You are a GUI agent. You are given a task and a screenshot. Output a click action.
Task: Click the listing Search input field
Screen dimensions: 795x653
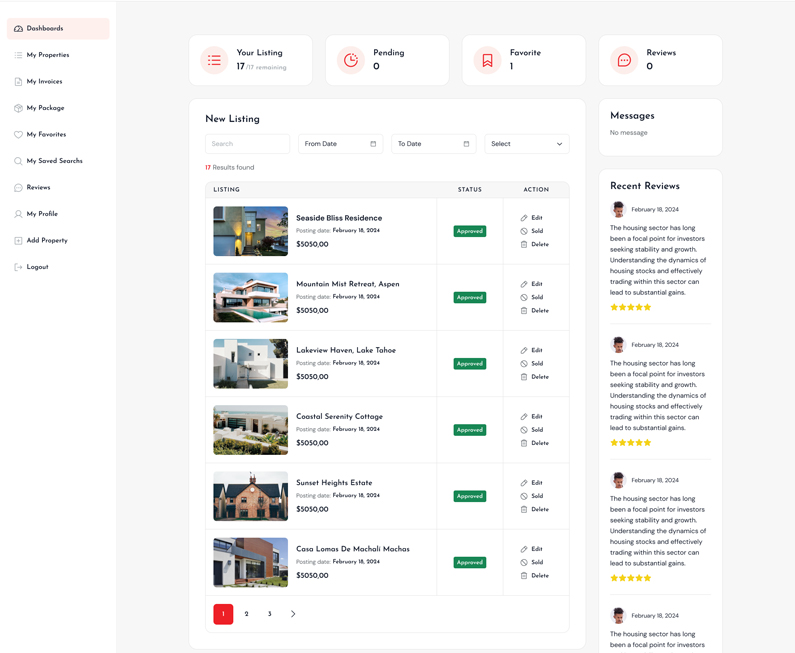[247, 144]
